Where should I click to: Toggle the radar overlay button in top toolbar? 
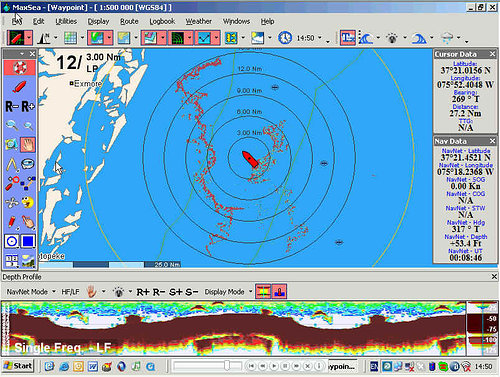pos(178,38)
